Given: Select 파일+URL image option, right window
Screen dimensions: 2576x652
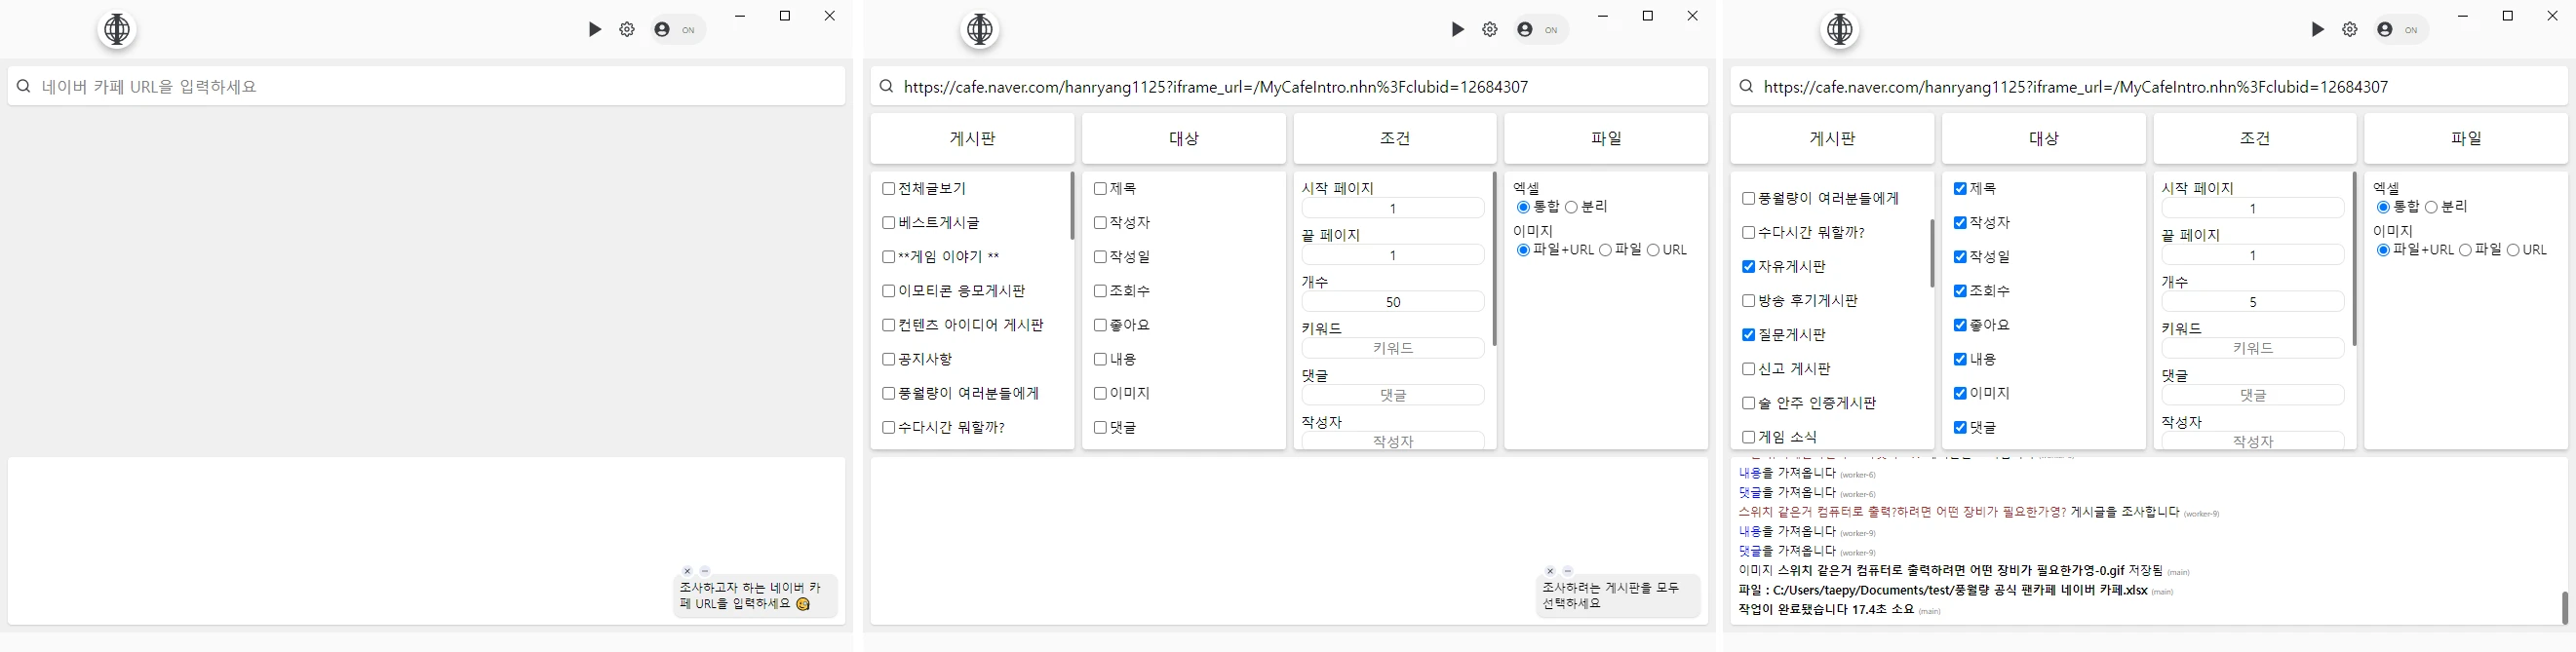Looking at the screenshot, I should pos(2383,250).
